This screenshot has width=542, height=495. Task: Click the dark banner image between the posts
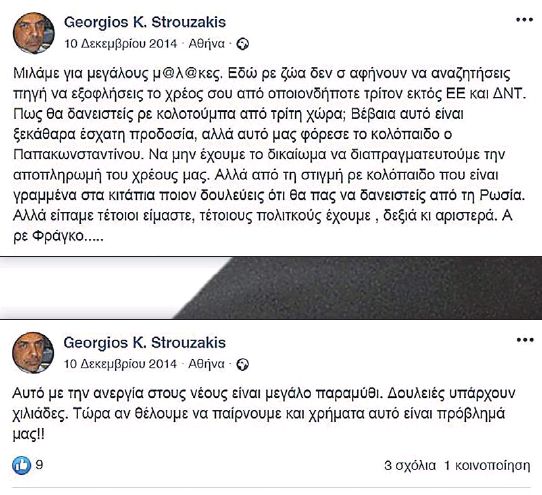(x=271, y=288)
